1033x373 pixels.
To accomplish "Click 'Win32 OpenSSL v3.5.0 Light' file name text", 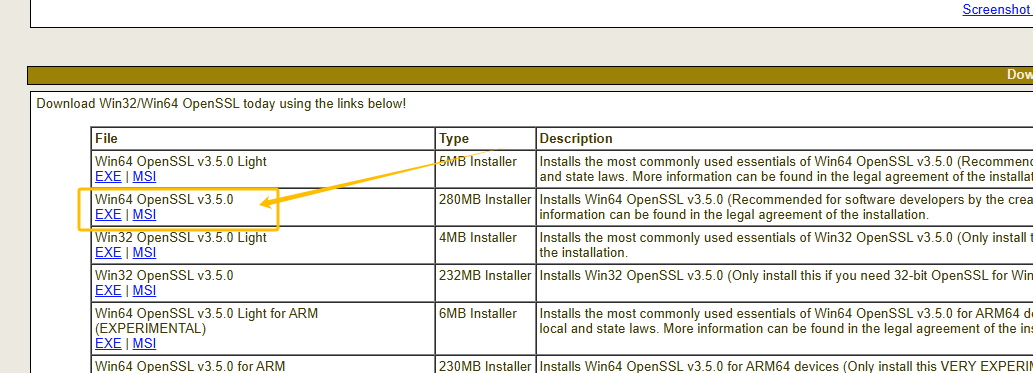I will pos(181,237).
